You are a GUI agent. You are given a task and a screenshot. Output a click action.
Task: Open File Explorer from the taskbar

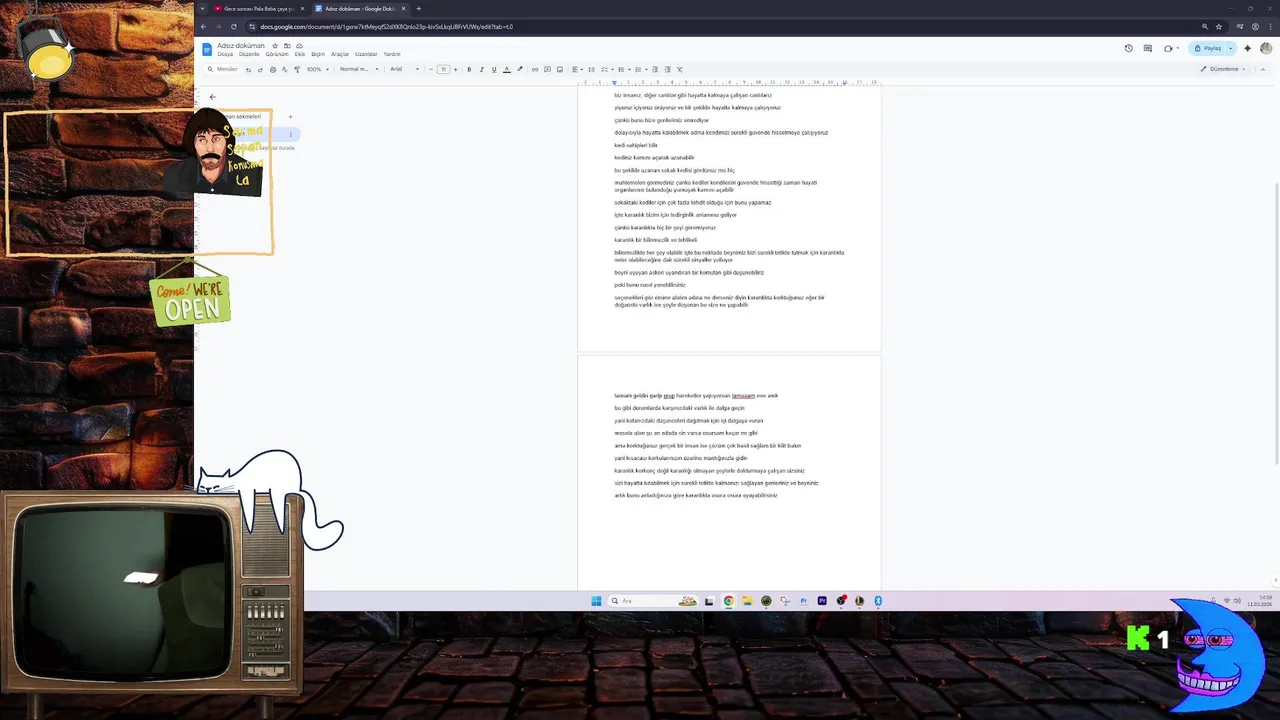click(x=747, y=601)
